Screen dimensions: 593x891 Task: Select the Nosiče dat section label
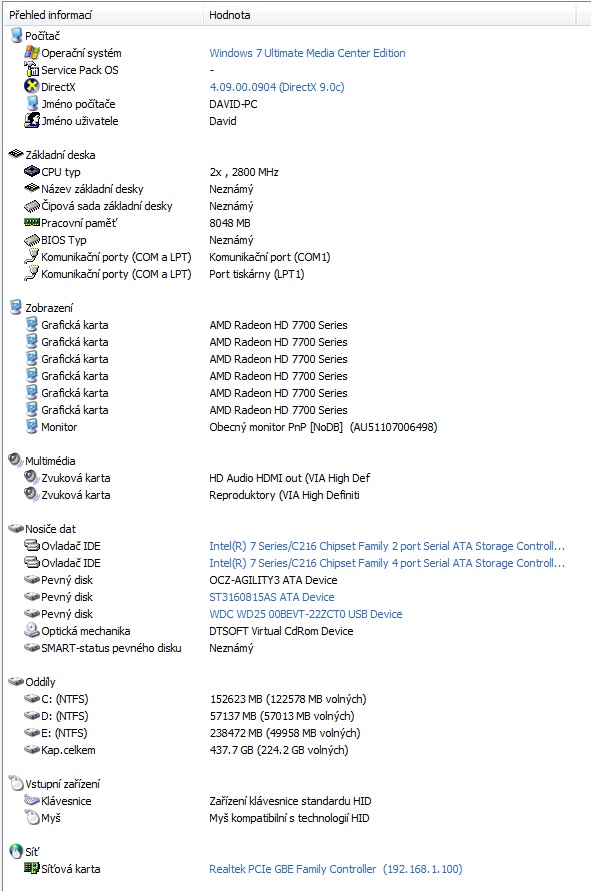pyautogui.click(x=50, y=529)
